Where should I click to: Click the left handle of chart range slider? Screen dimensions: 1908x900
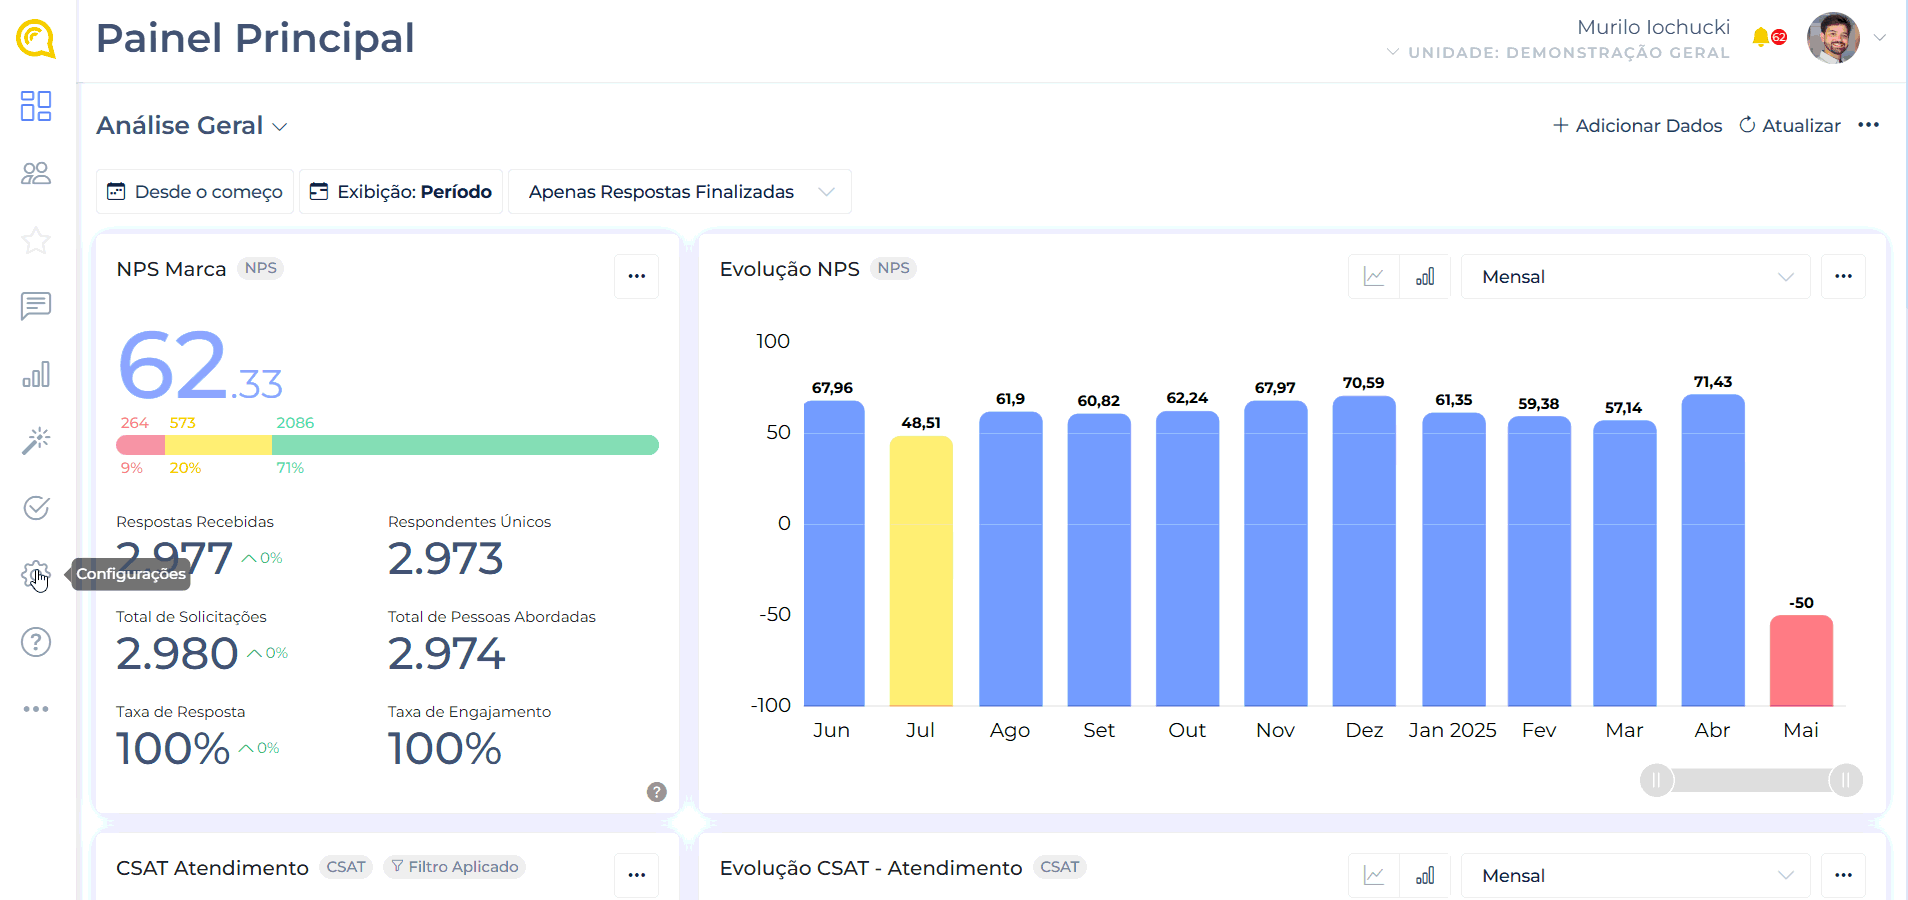(1656, 780)
